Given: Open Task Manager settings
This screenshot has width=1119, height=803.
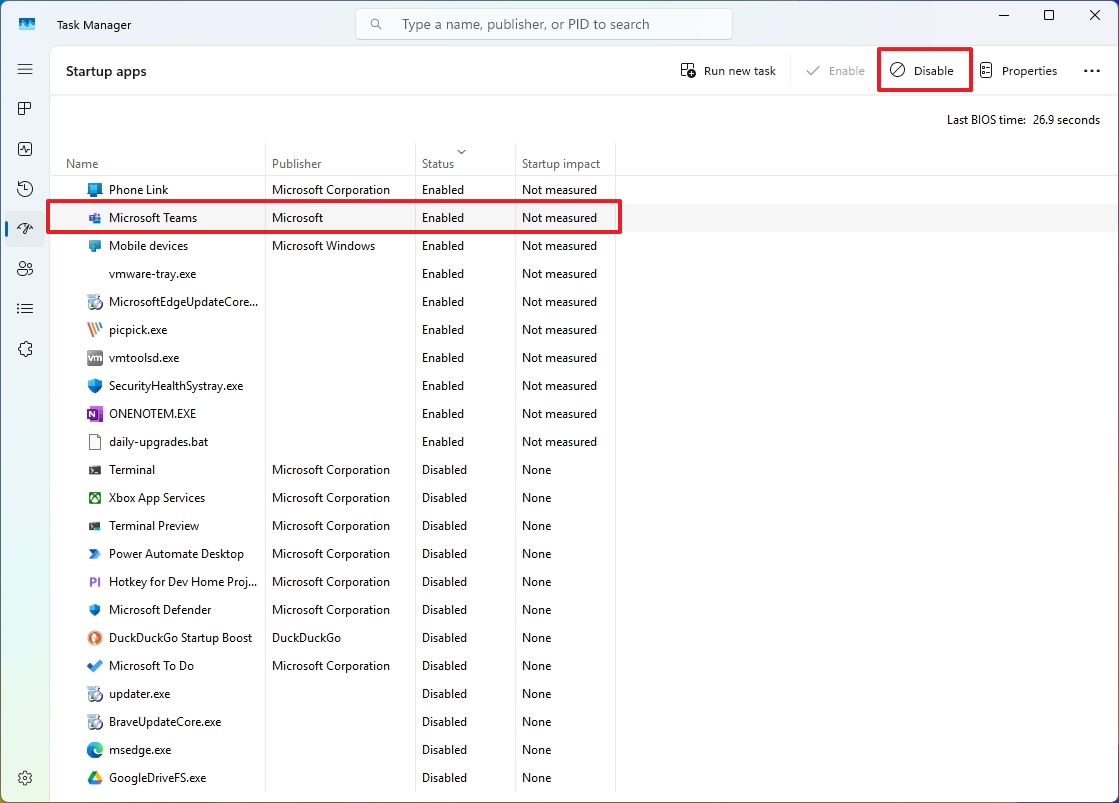Looking at the screenshot, I should pos(25,778).
